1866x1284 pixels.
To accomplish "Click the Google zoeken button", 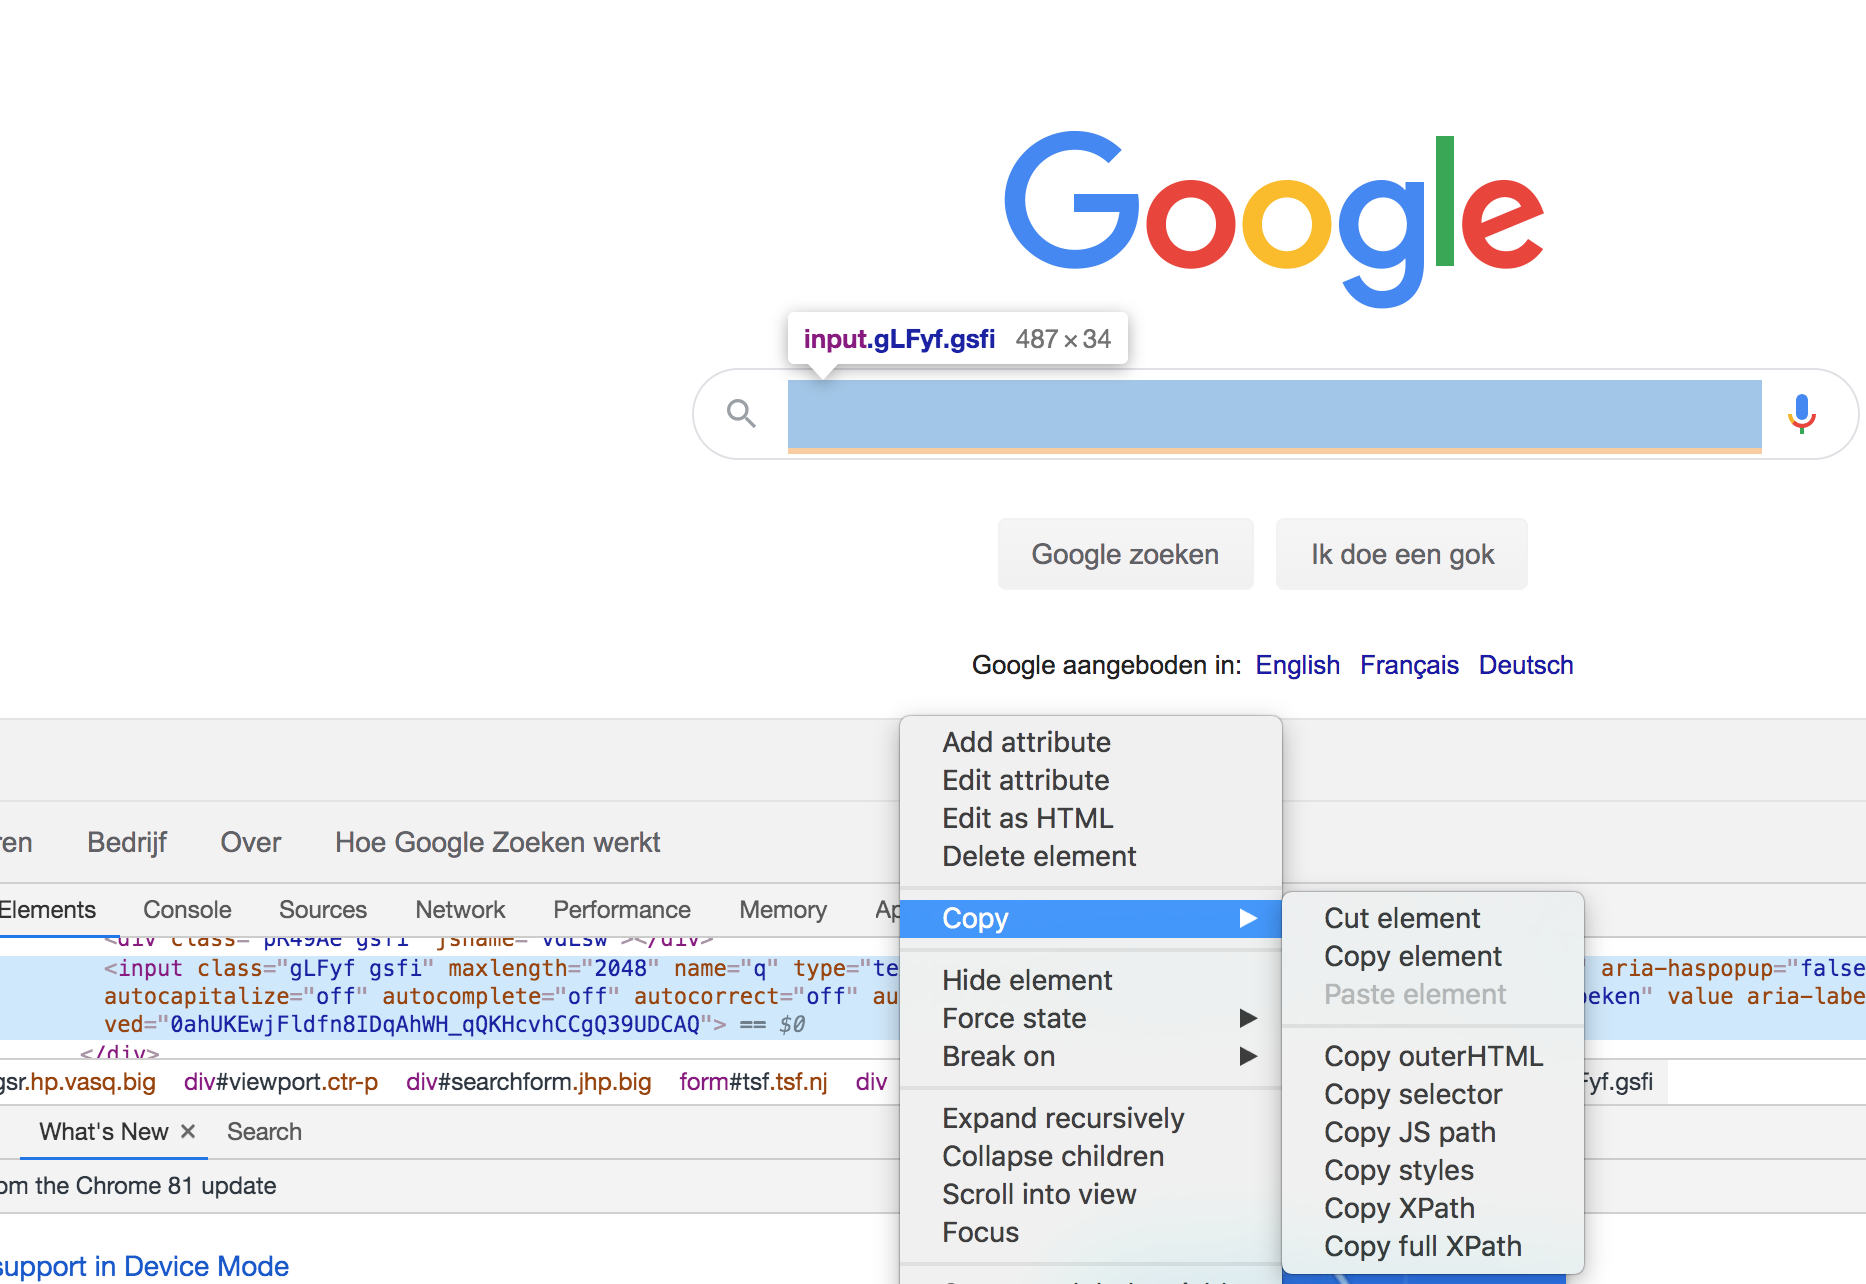I will 1125,554.
